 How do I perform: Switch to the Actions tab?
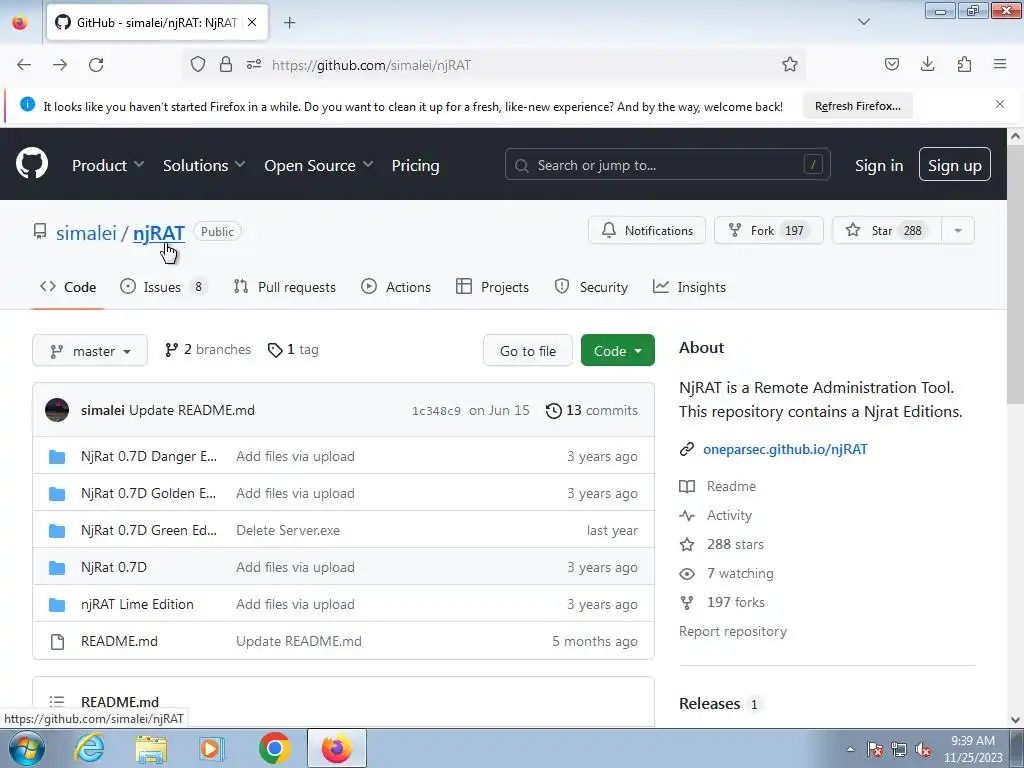point(396,287)
